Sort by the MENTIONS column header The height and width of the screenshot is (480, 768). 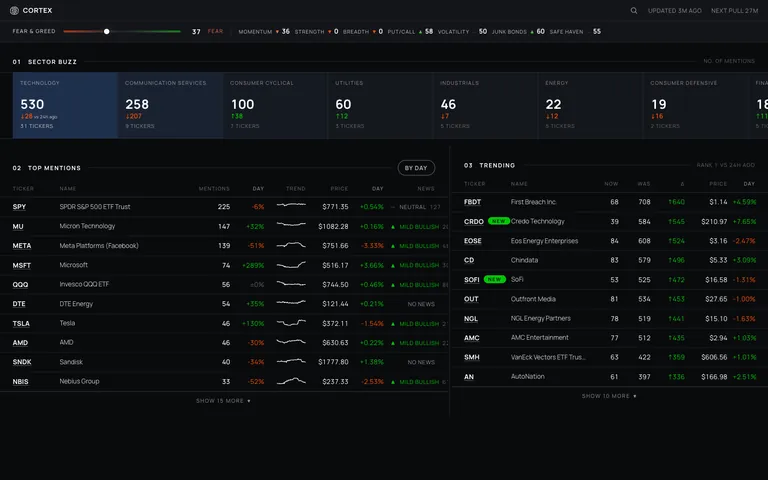[214, 189]
